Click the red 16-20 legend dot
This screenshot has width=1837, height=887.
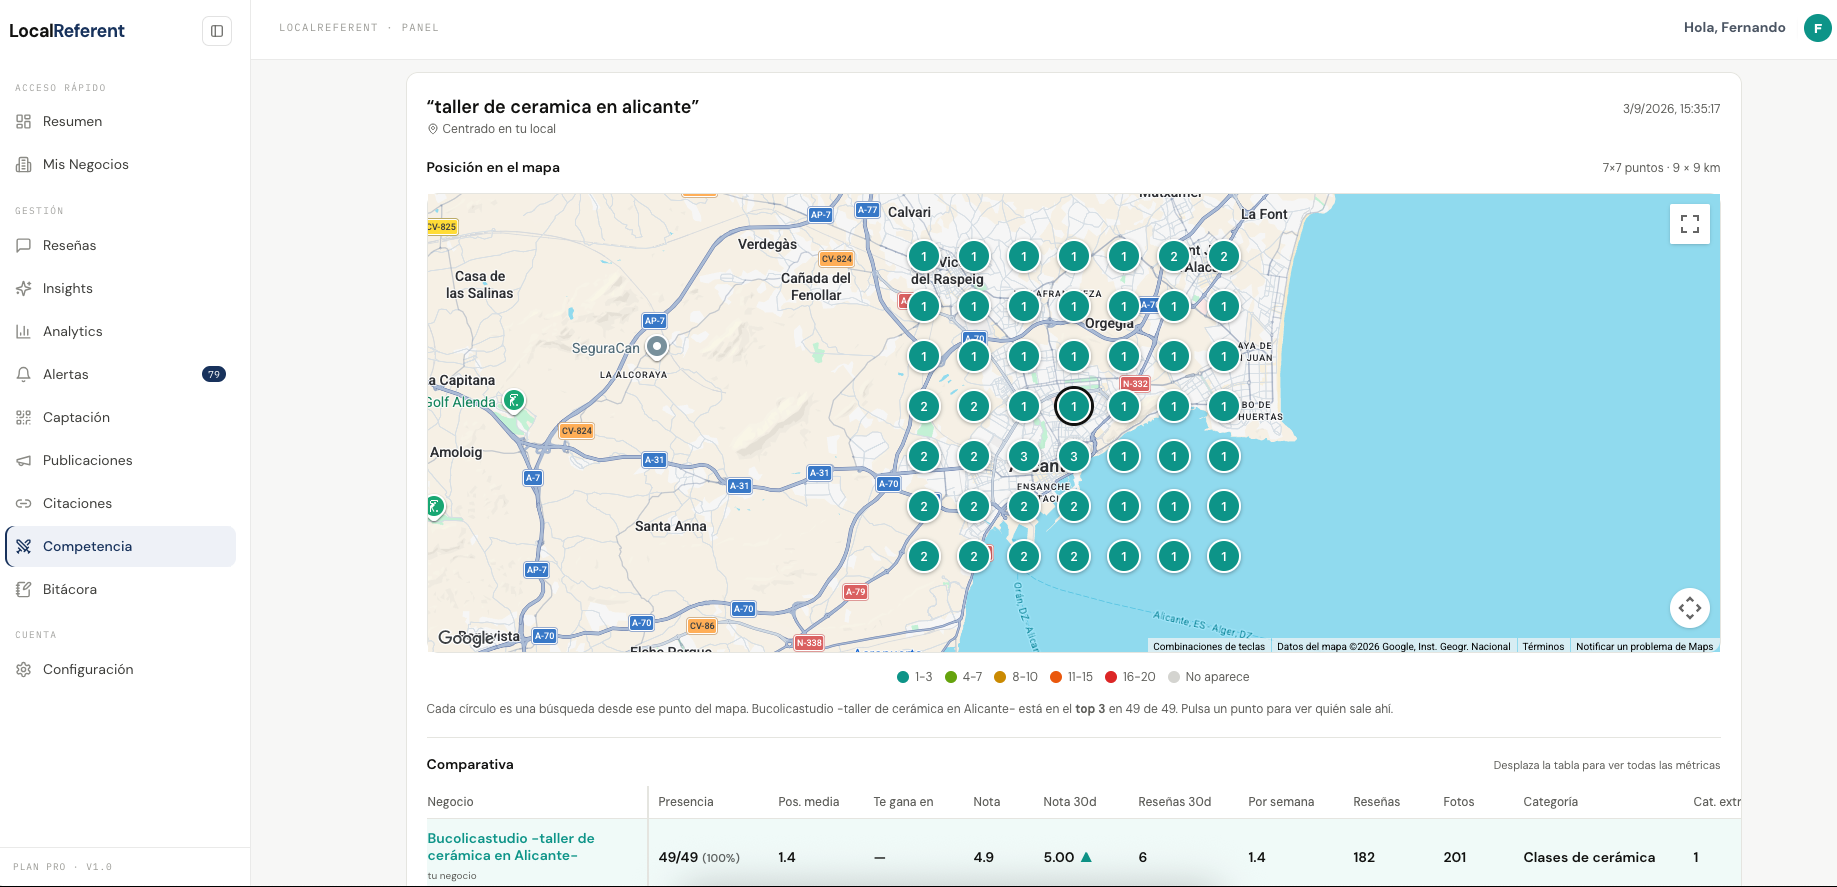(x=1111, y=677)
